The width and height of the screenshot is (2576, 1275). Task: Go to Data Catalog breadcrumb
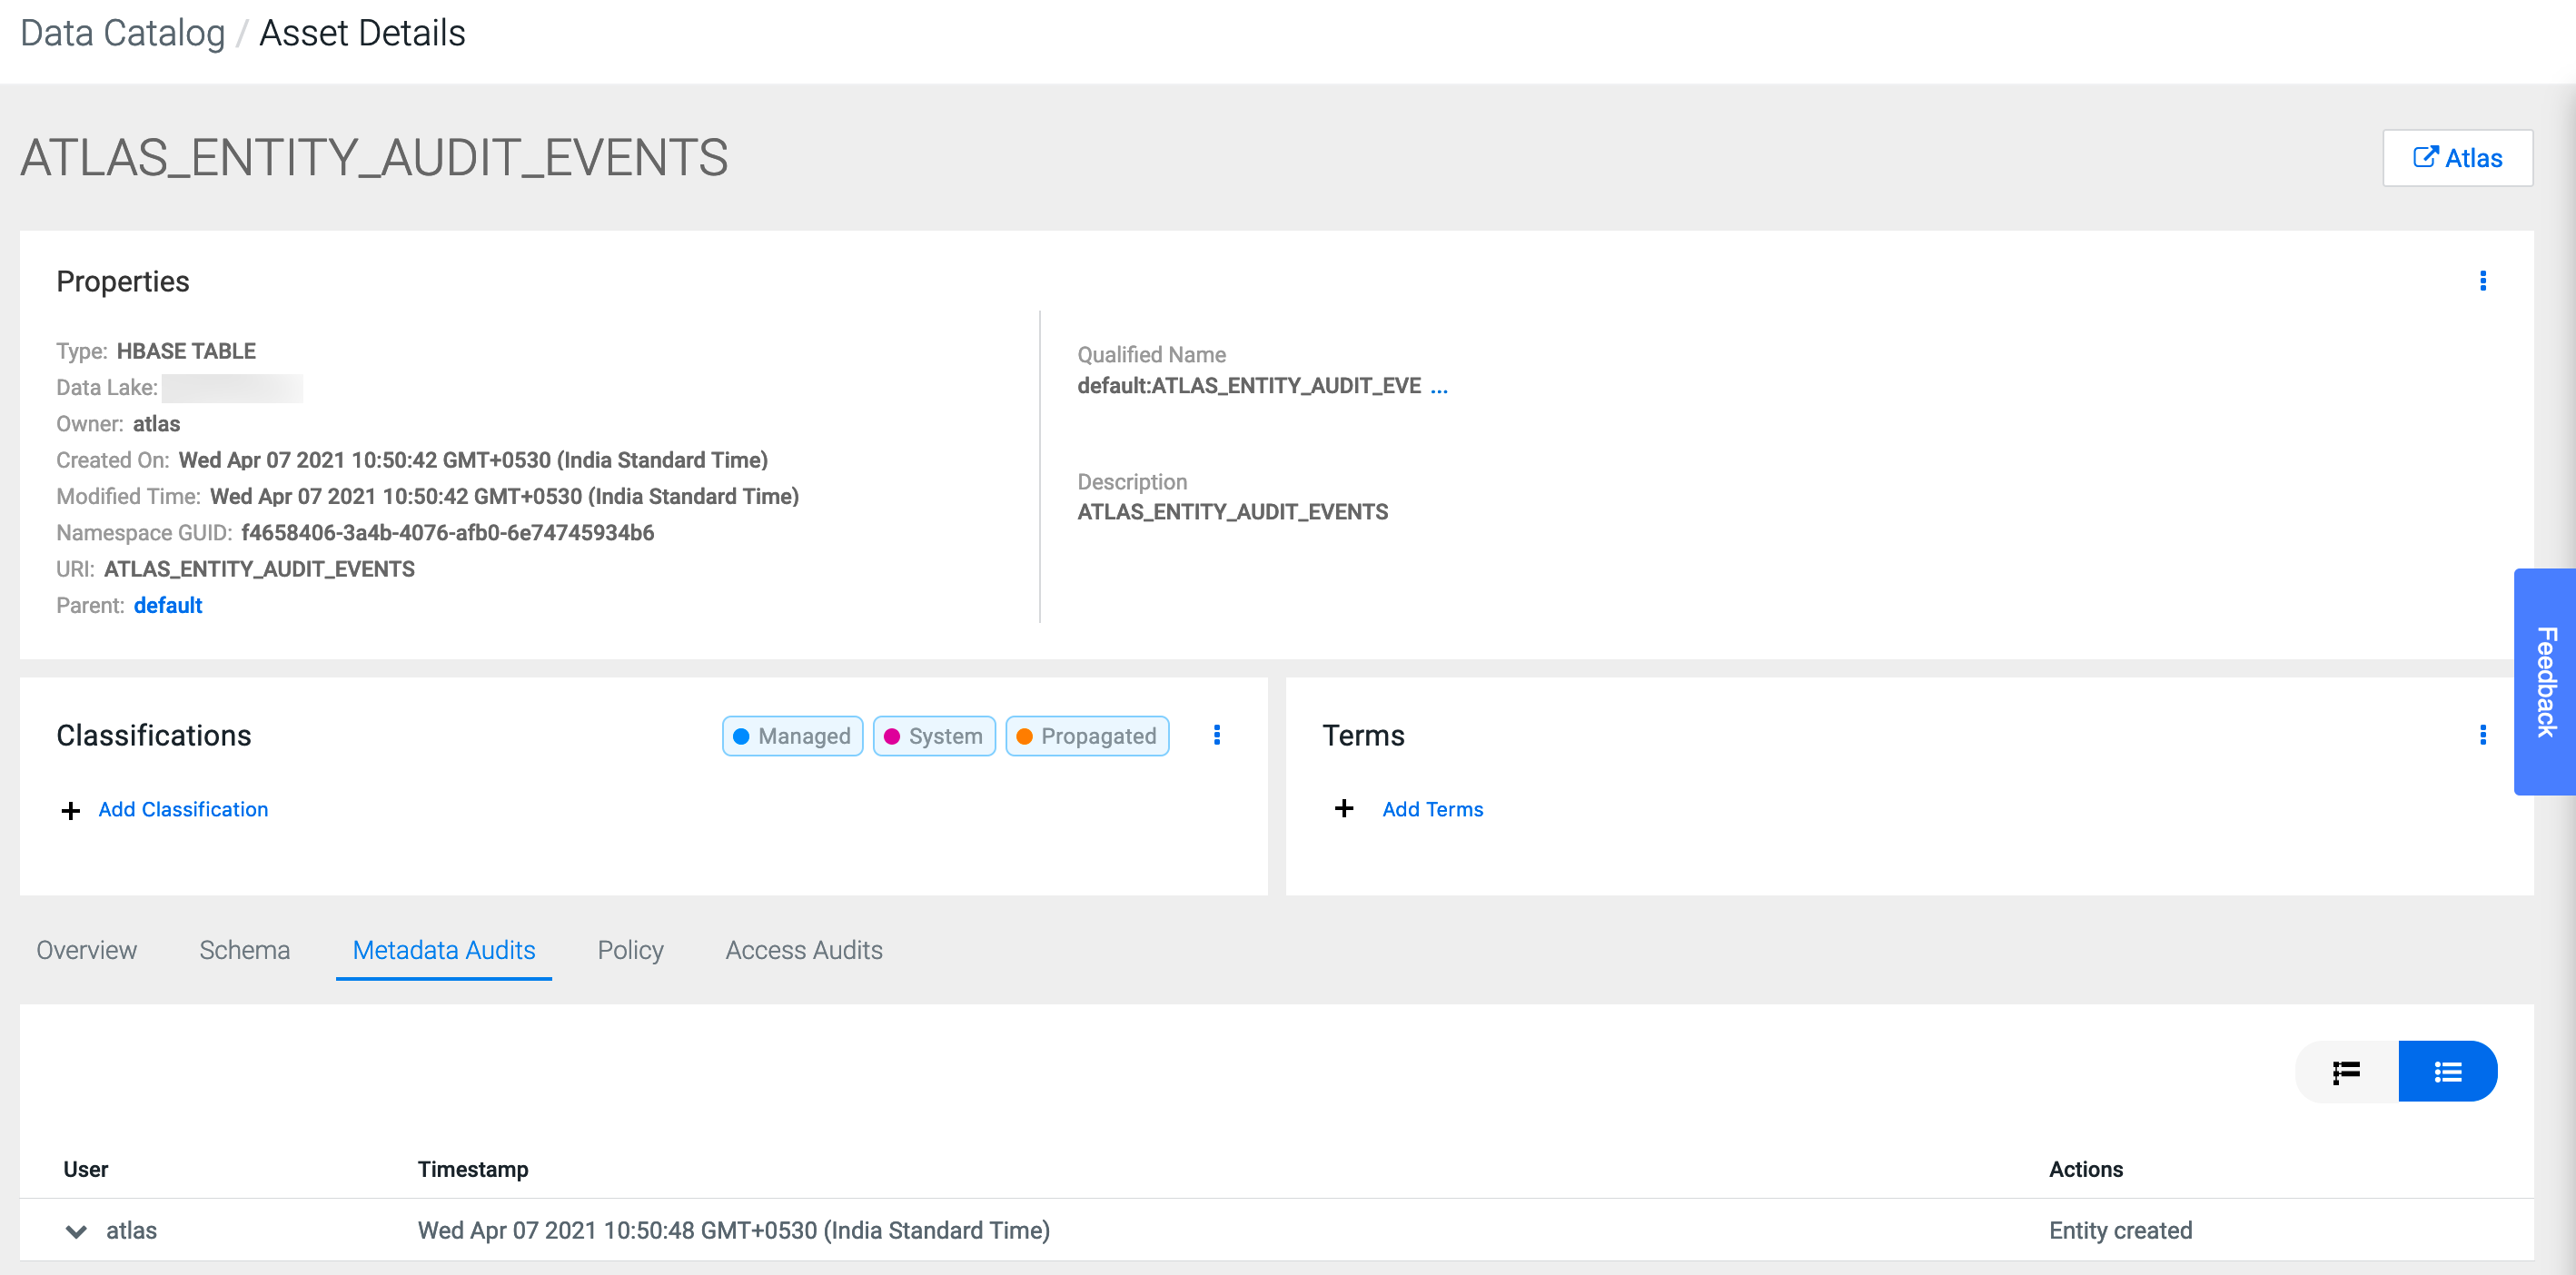(122, 33)
